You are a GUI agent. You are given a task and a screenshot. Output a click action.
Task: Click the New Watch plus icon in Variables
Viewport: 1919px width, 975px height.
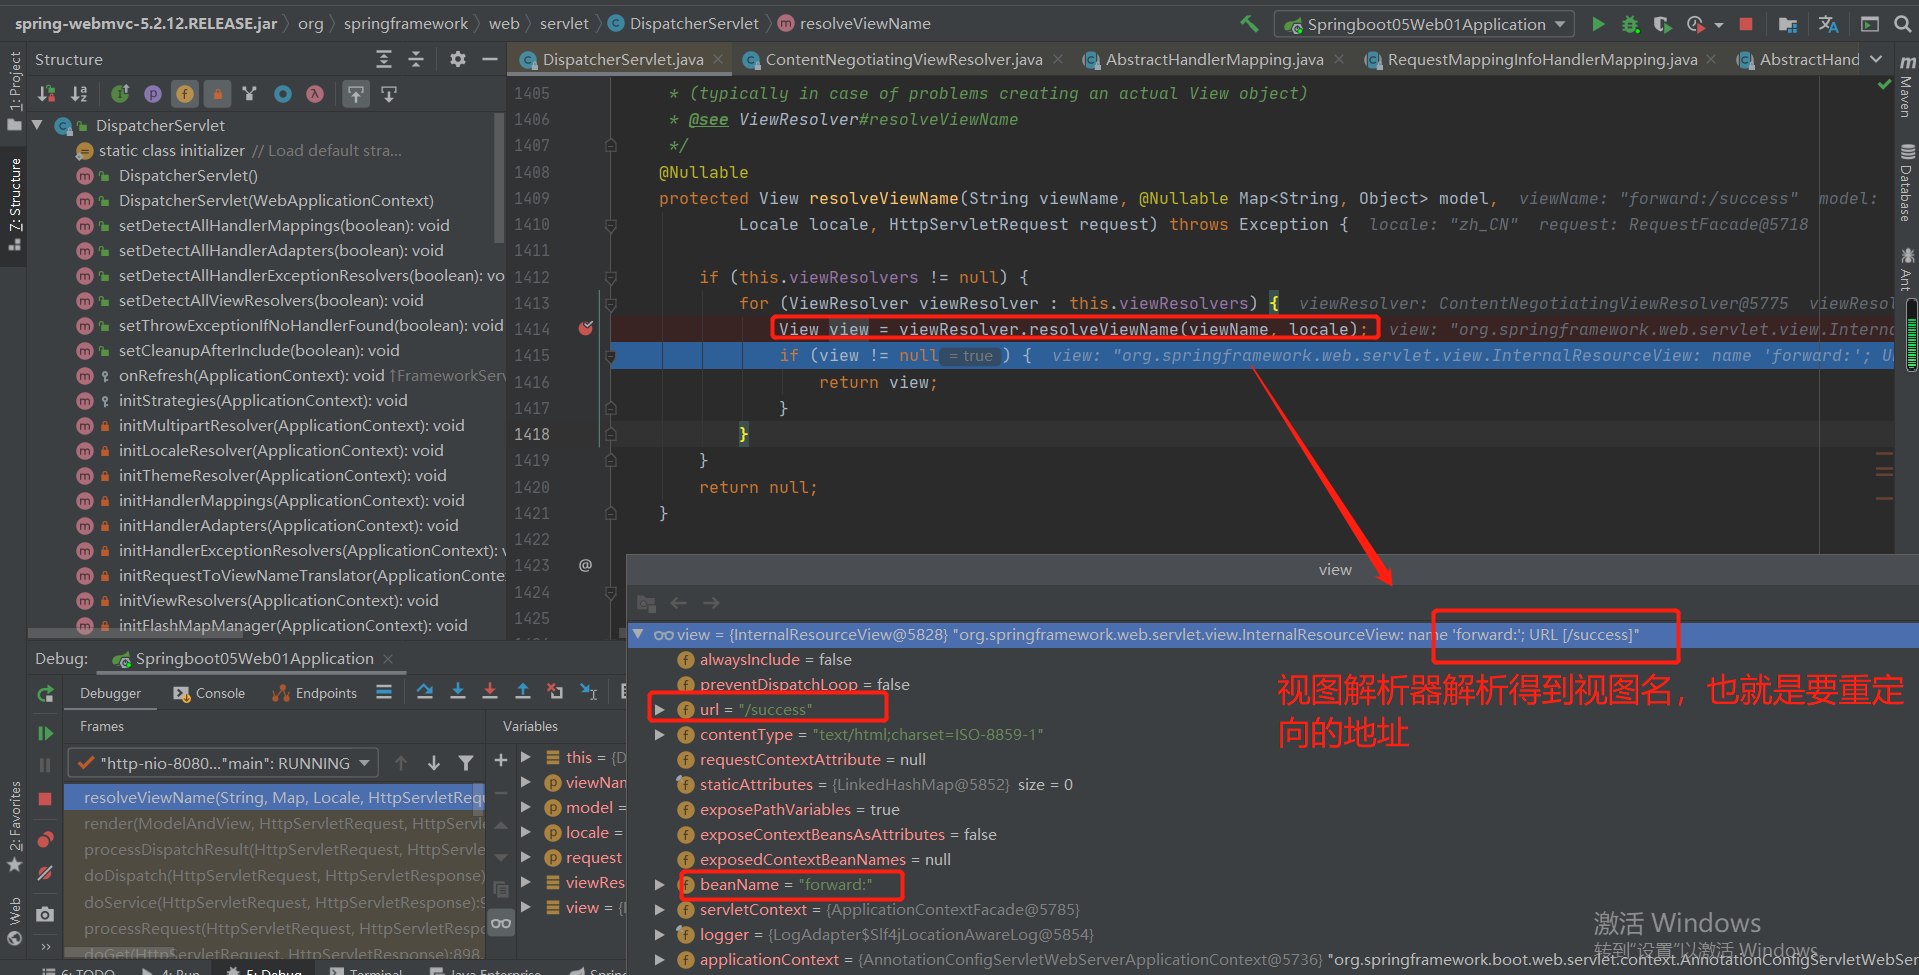[501, 761]
